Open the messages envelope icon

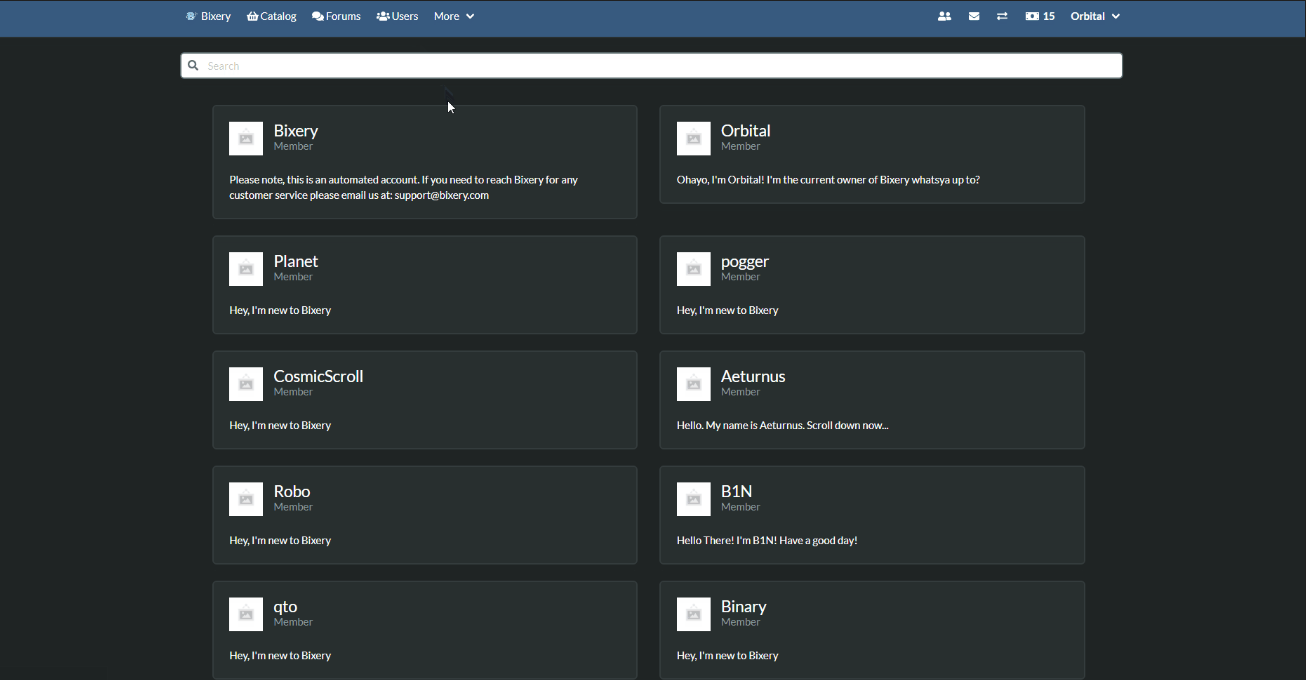tap(974, 16)
